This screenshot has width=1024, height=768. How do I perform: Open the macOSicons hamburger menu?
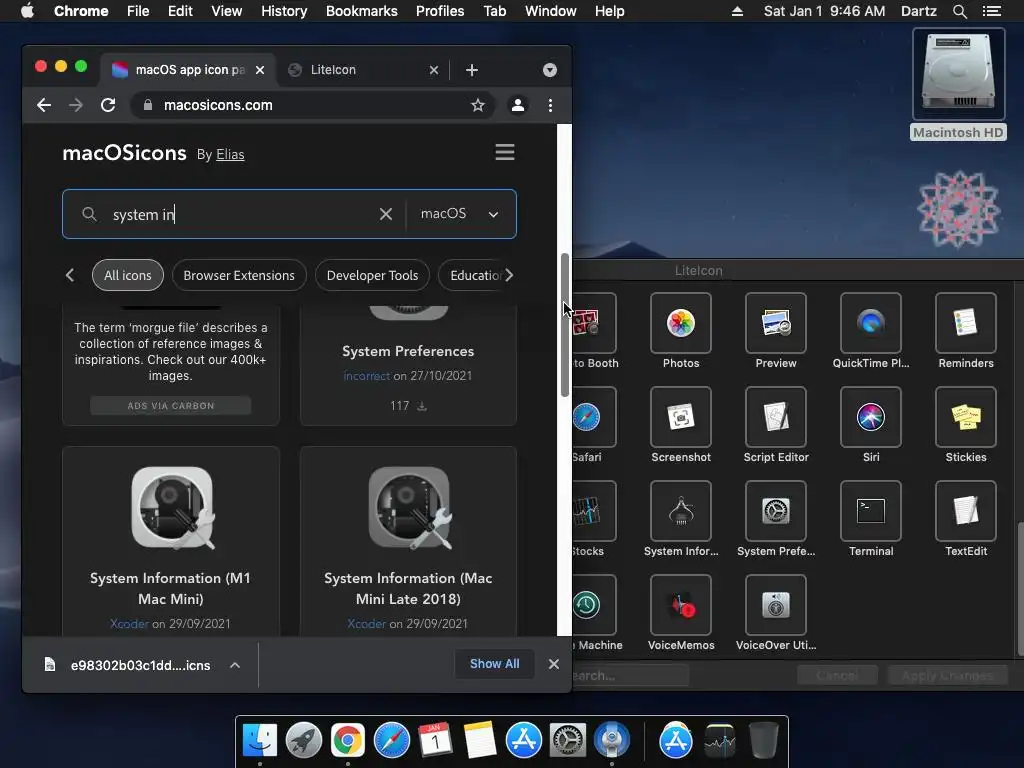coord(504,152)
